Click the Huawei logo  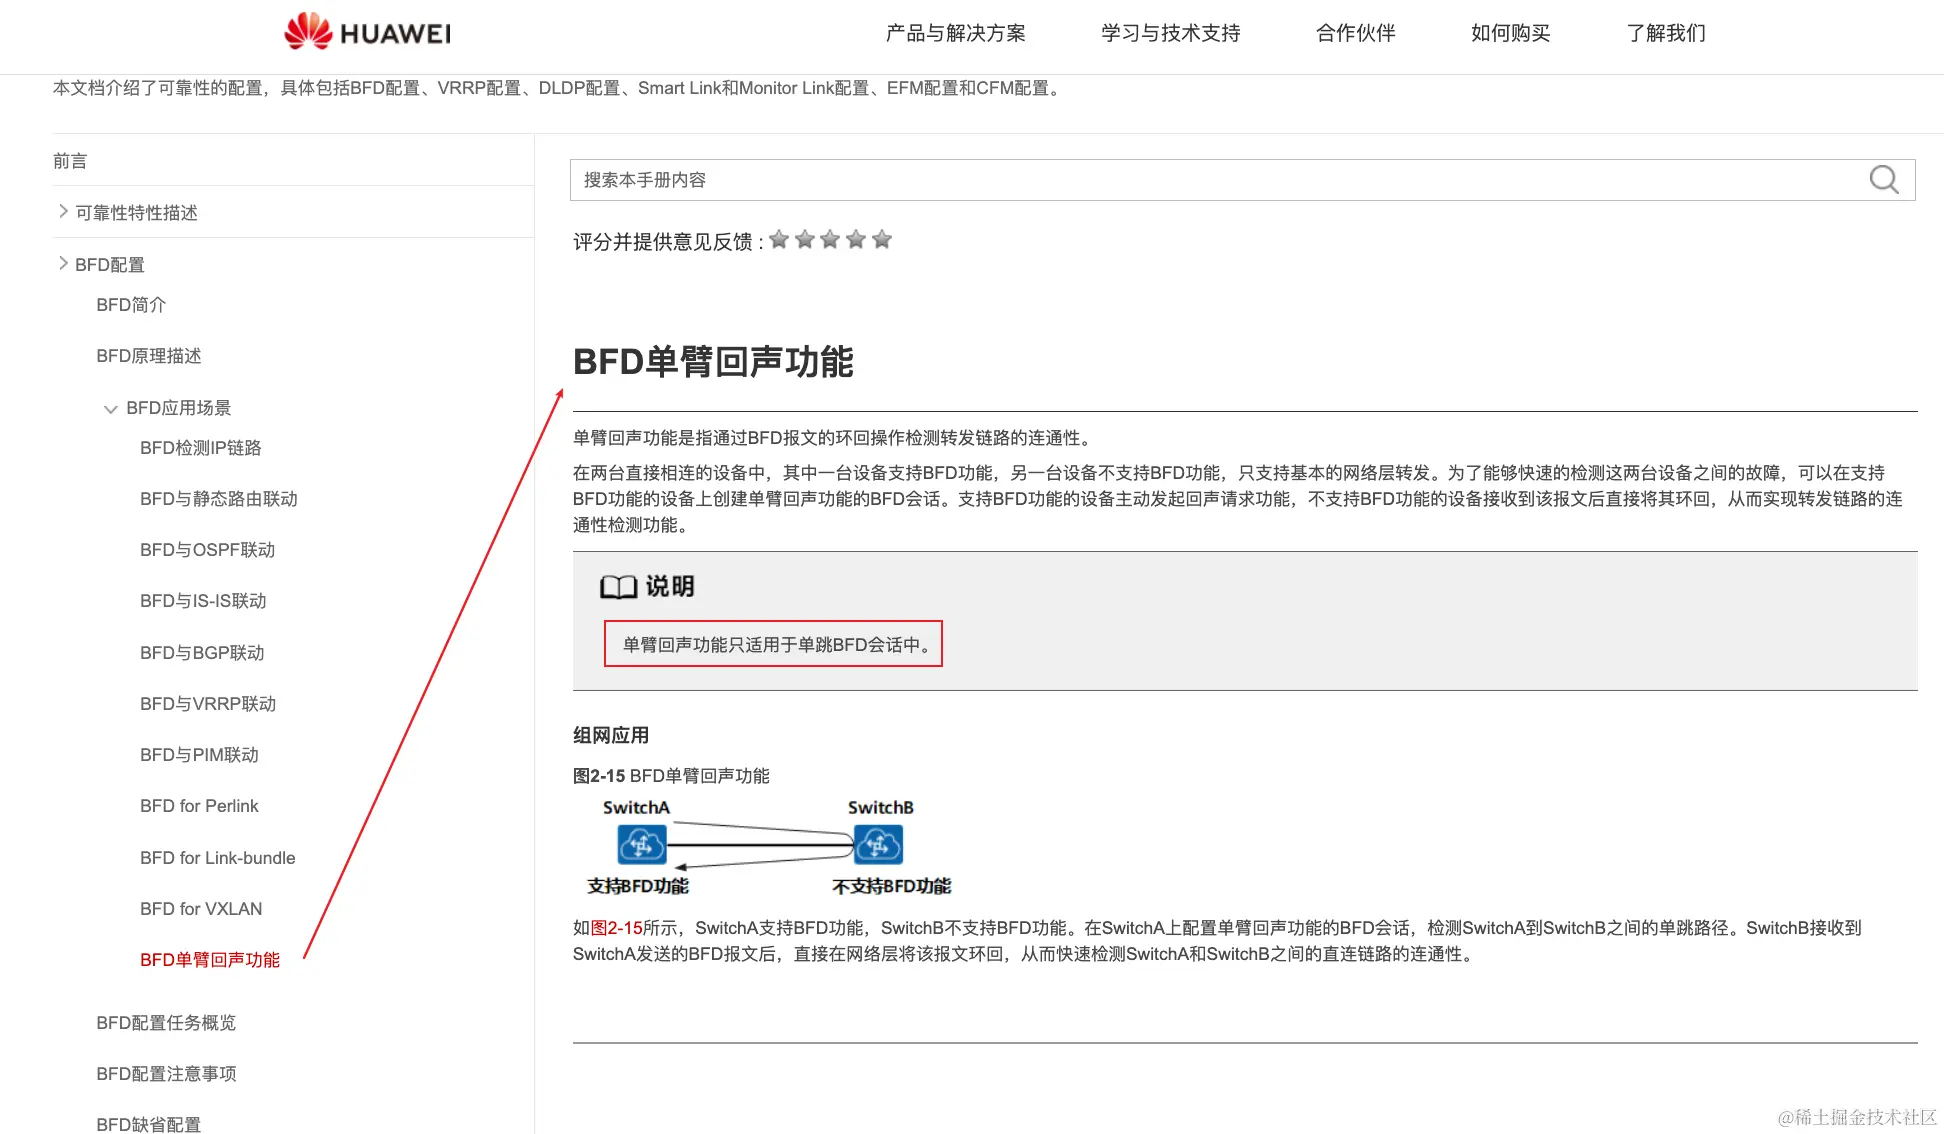click(368, 32)
